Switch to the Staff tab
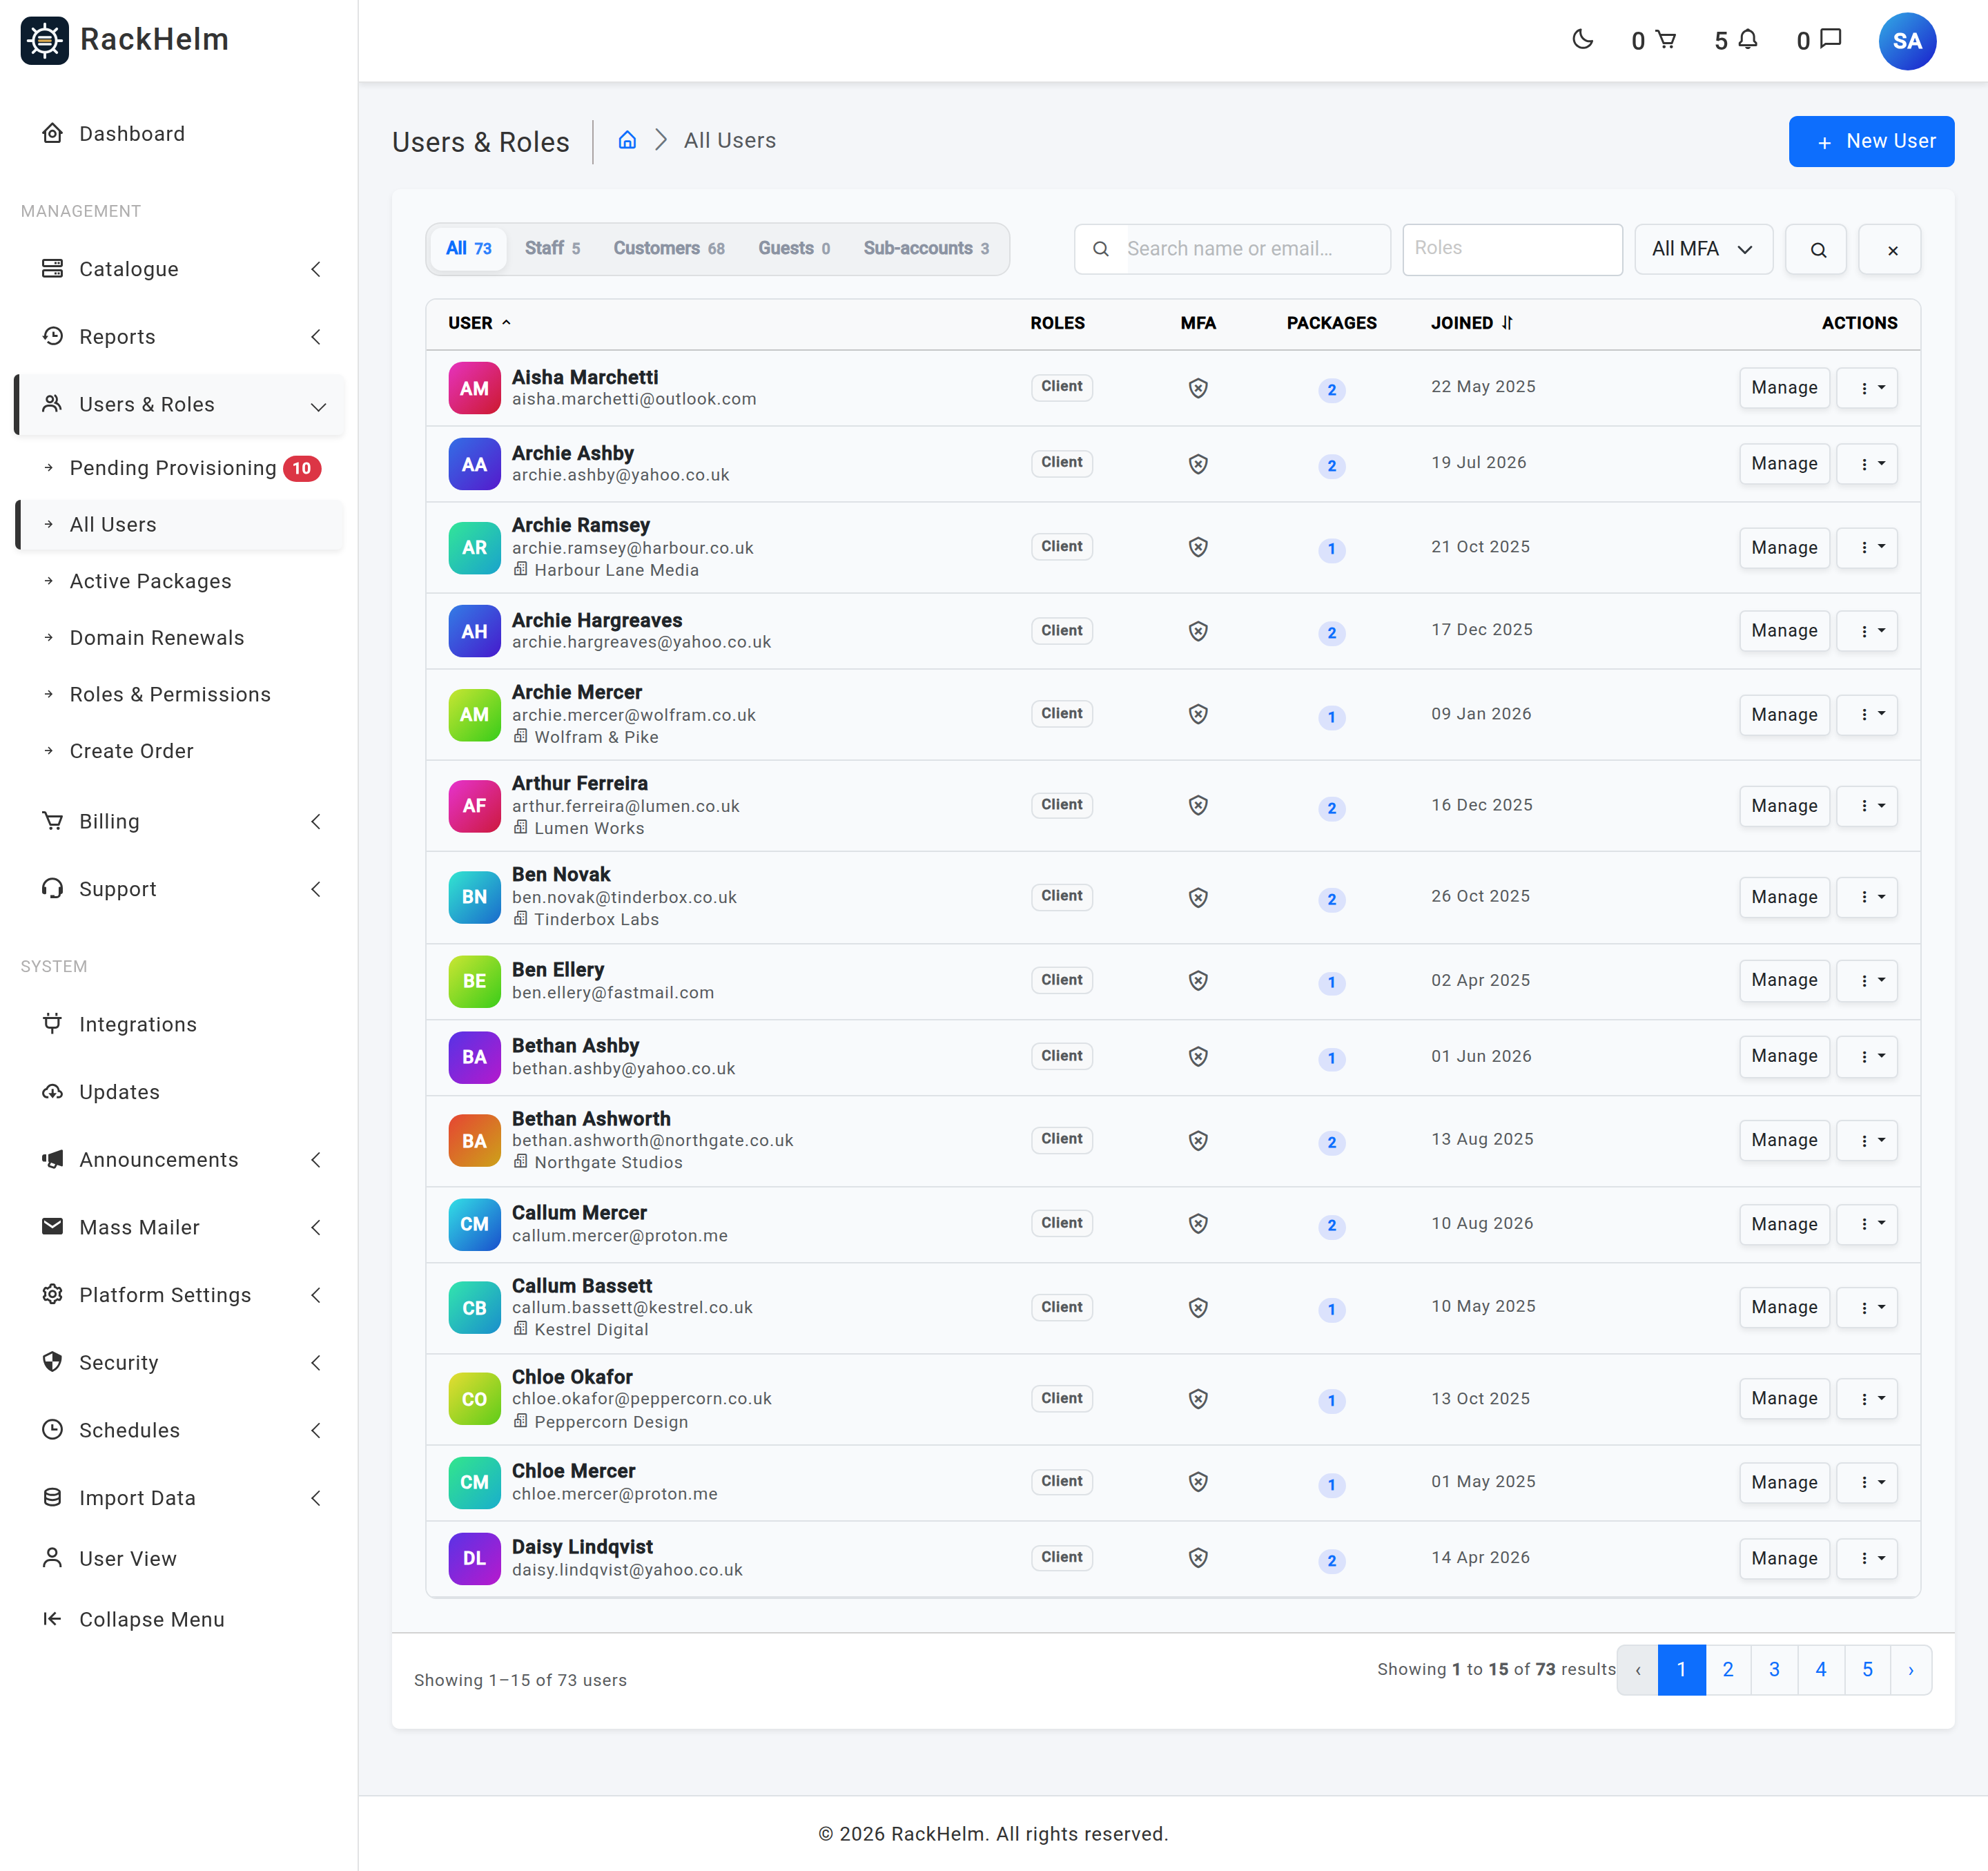The image size is (1988, 1871). (x=552, y=248)
